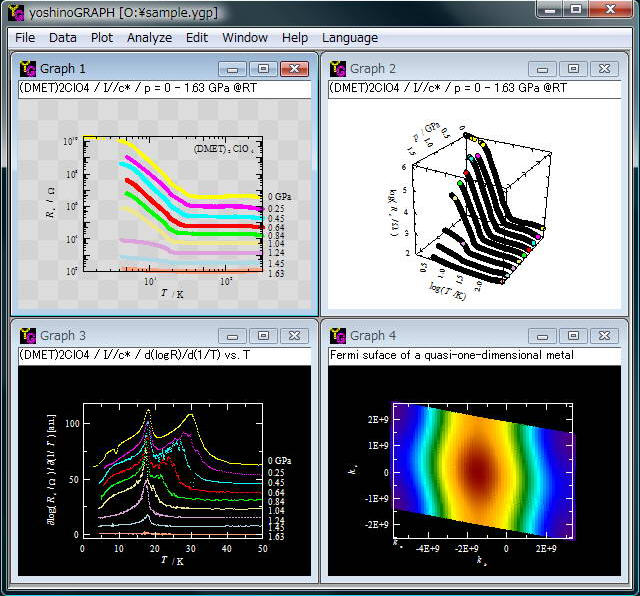The width and height of the screenshot is (640, 596).
Task: Open the Edit menu
Action: pyautogui.click(x=197, y=38)
